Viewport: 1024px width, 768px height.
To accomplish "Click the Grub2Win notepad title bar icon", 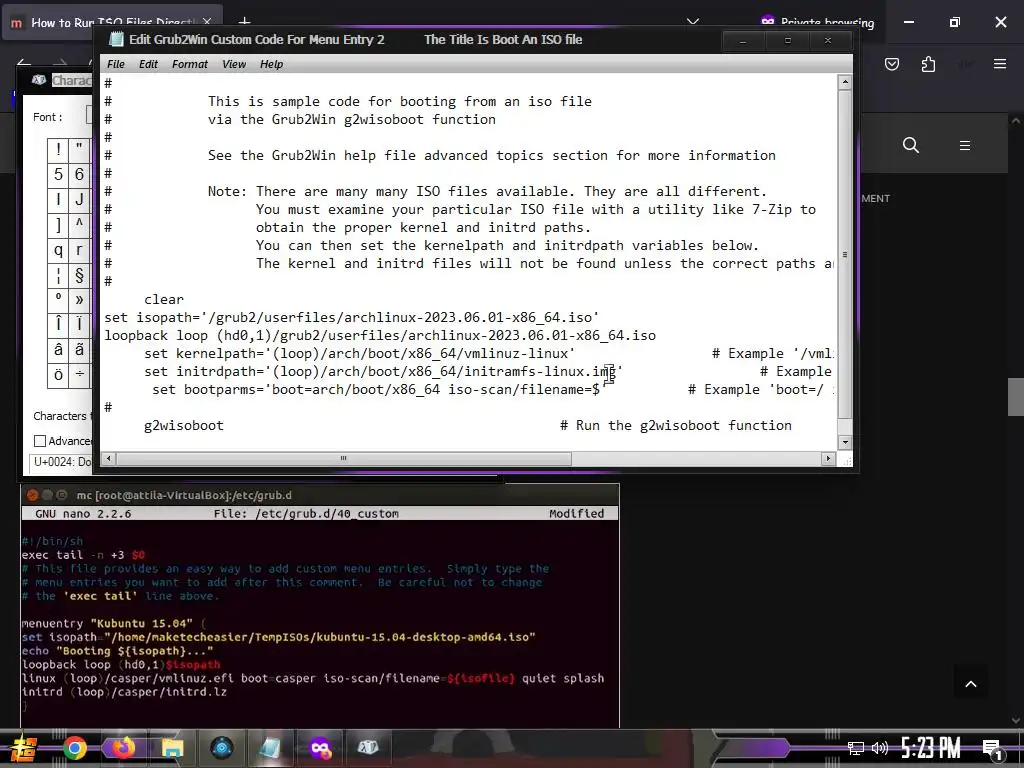I will [x=116, y=40].
